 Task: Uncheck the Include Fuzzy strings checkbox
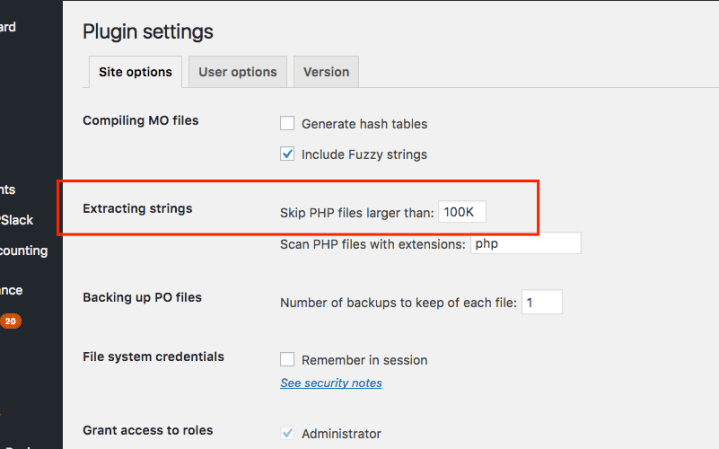[x=287, y=154]
